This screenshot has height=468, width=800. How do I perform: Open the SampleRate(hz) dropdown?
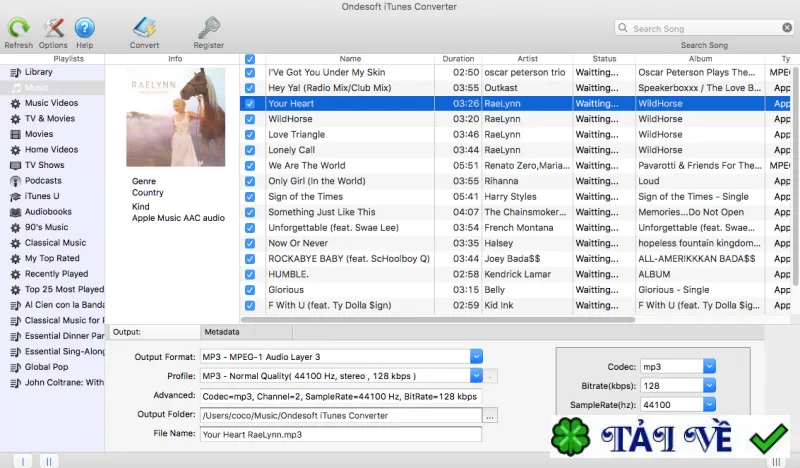pyautogui.click(x=709, y=404)
